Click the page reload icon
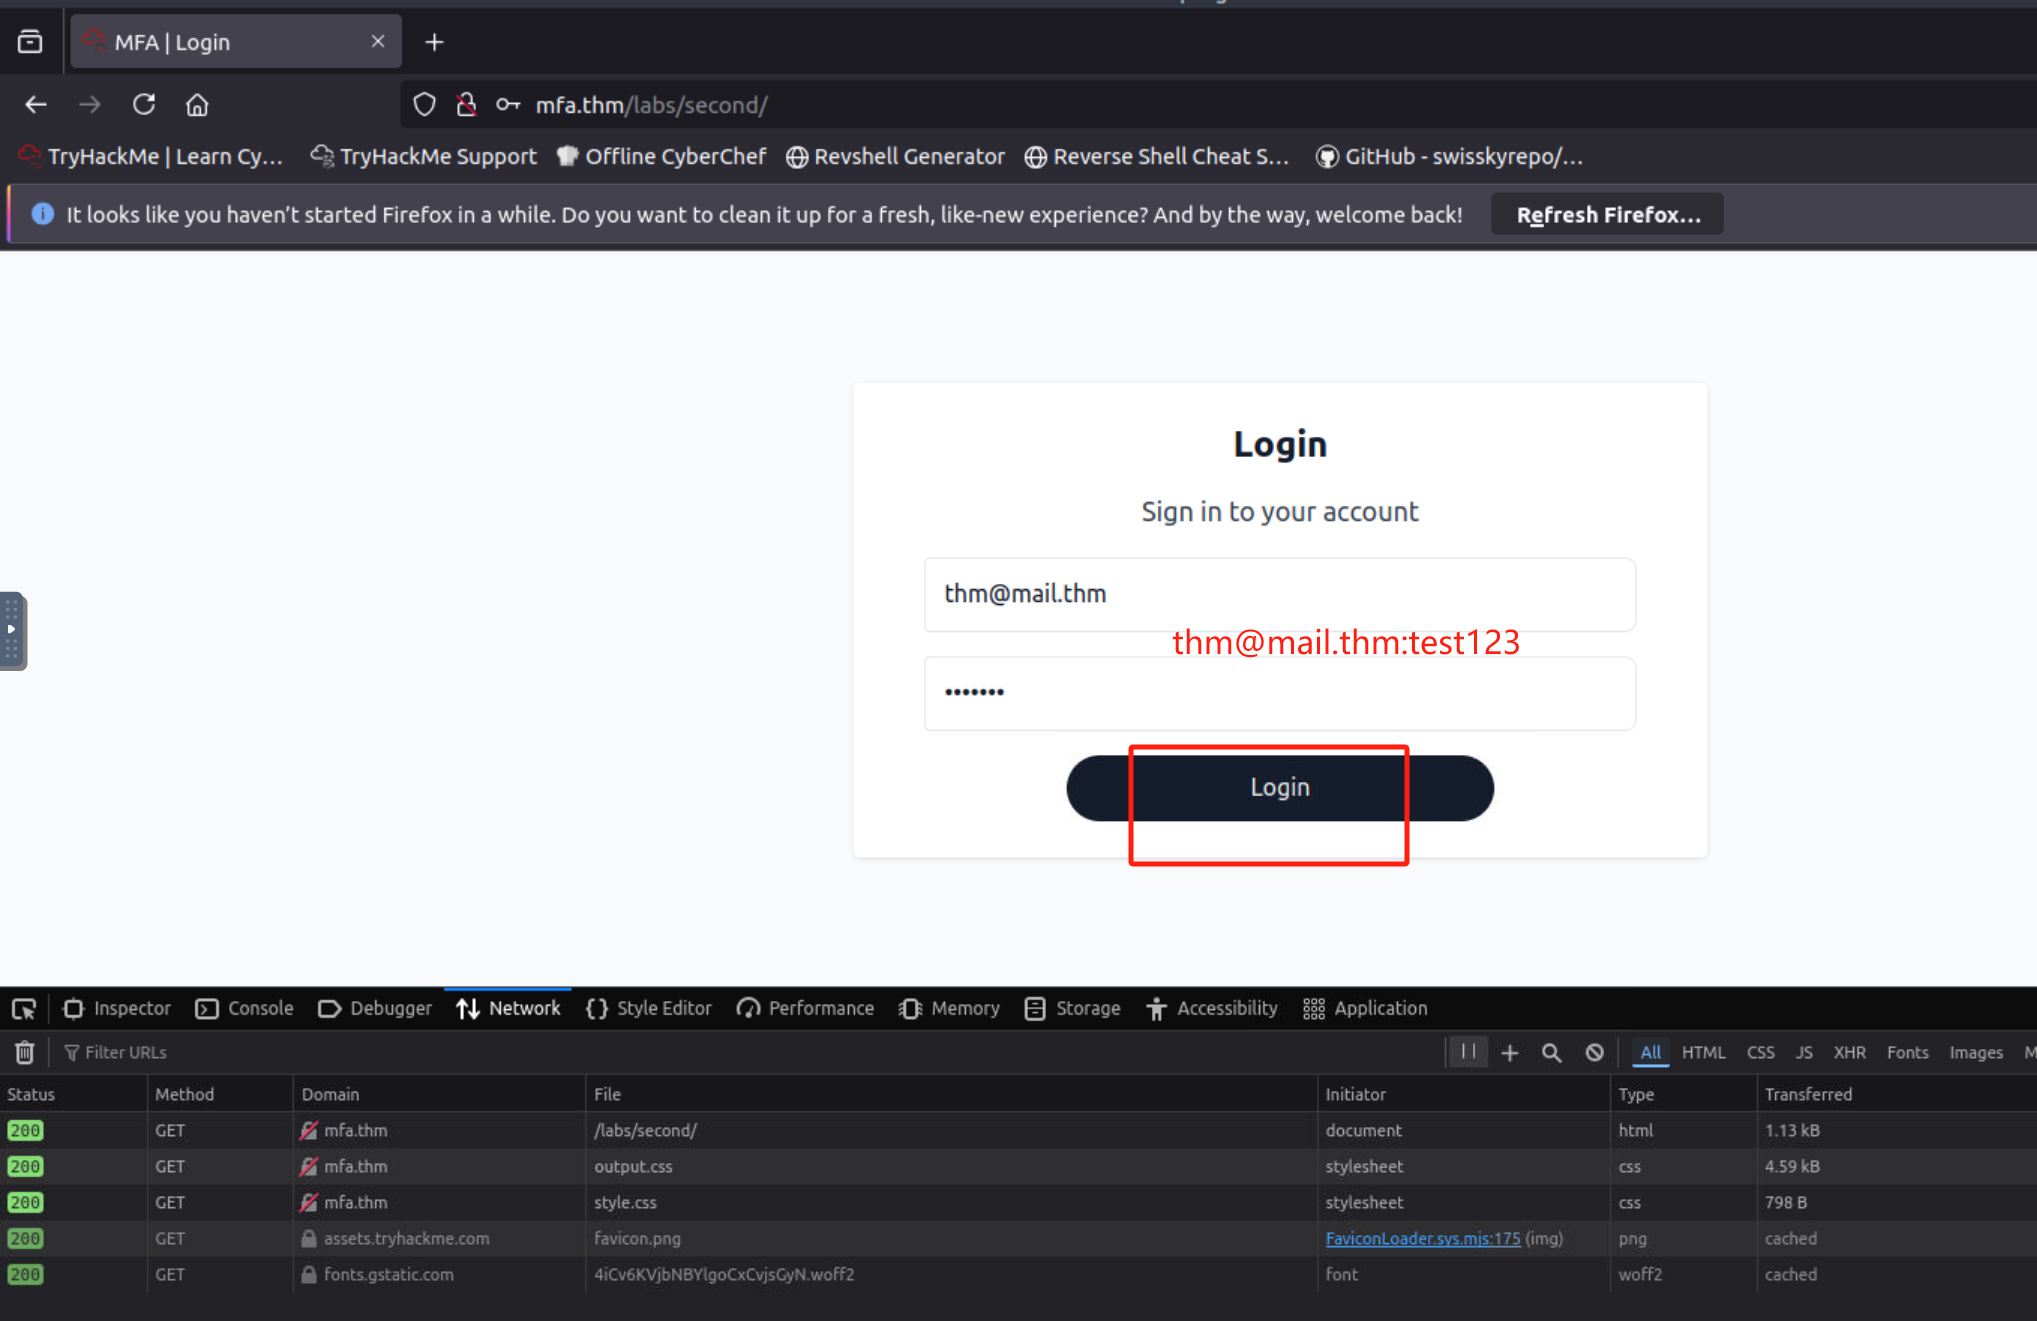Screen dimensions: 2037x1321 coord(144,104)
